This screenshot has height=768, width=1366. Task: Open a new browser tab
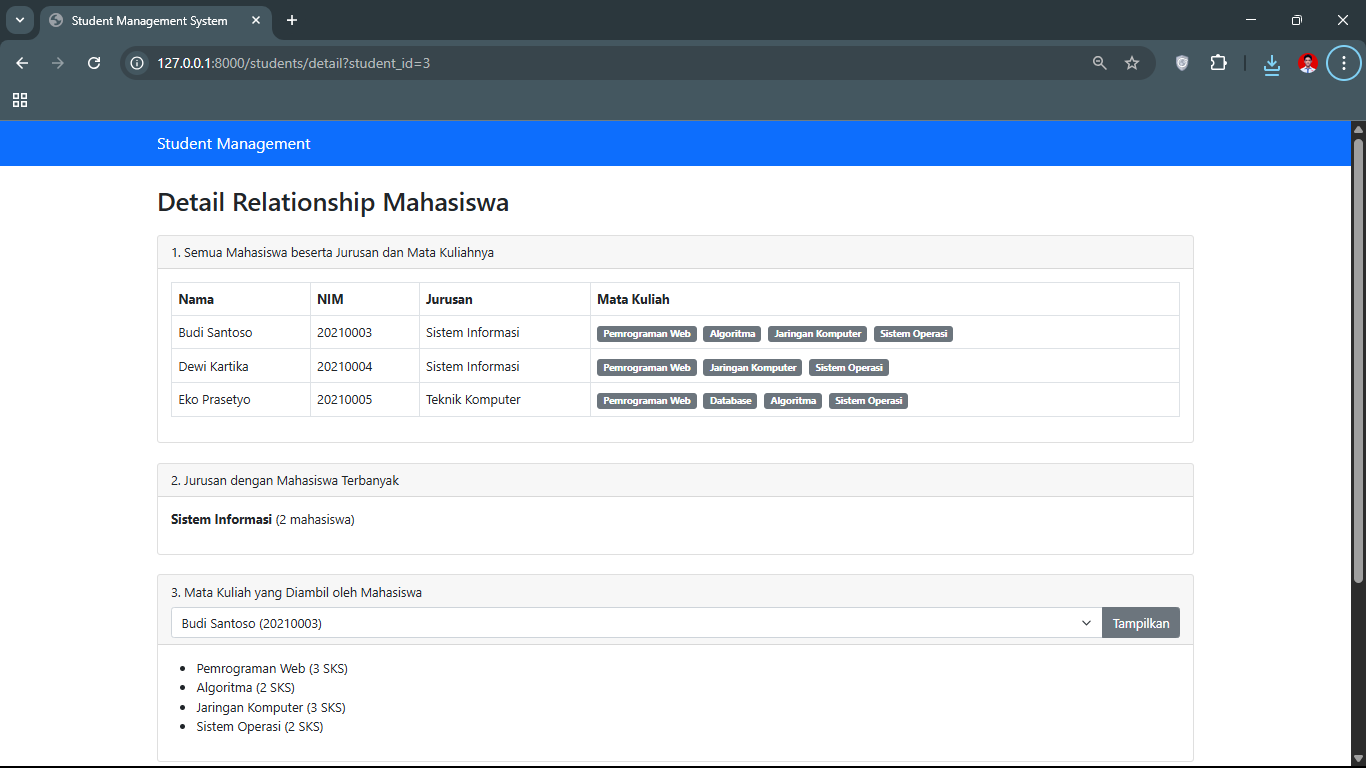pyautogui.click(x=292, y=20)
